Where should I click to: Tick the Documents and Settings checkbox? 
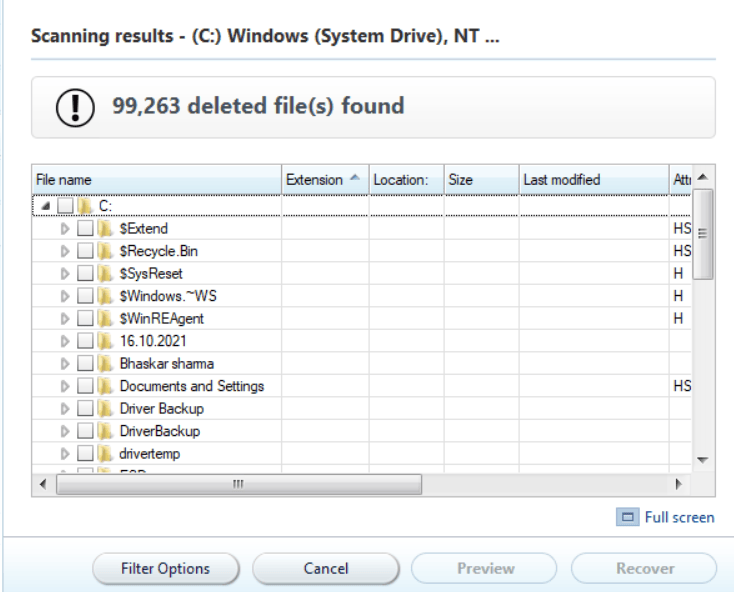tap(85, 386)
